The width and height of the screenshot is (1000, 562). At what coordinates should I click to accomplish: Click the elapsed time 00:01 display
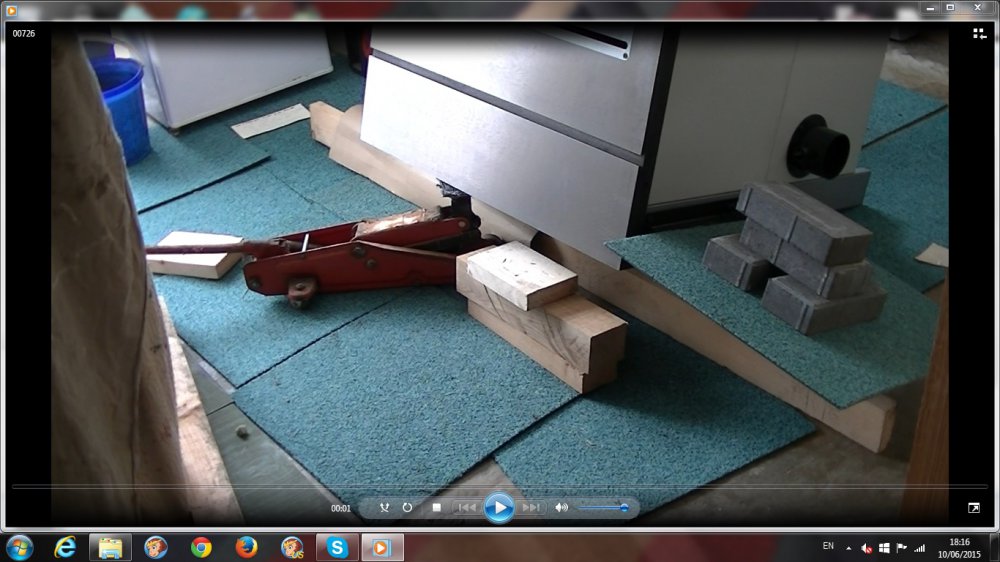coord(341,508)
